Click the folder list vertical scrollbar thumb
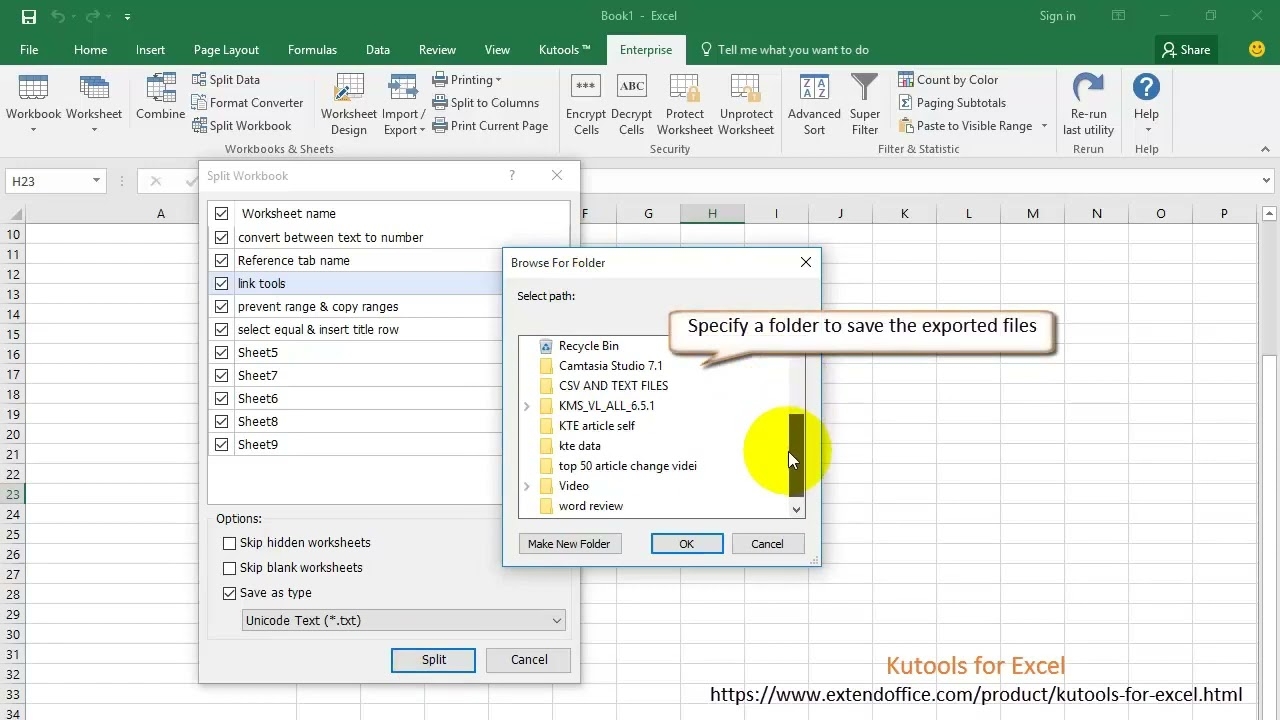This screenshot has width=1280, height=720. (796, 455)
